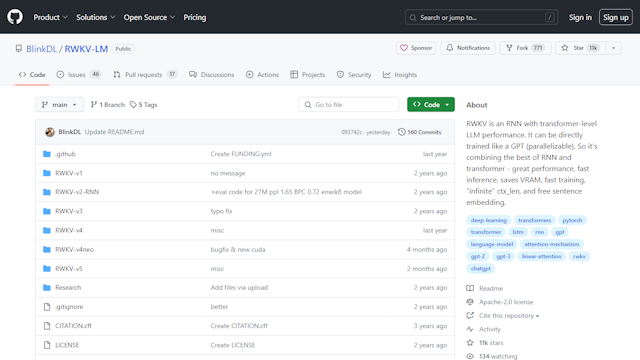Image resolution: width=640 pixels, height=360 pixels.
Task: Click the transformers topic tag
Action: 534,220
